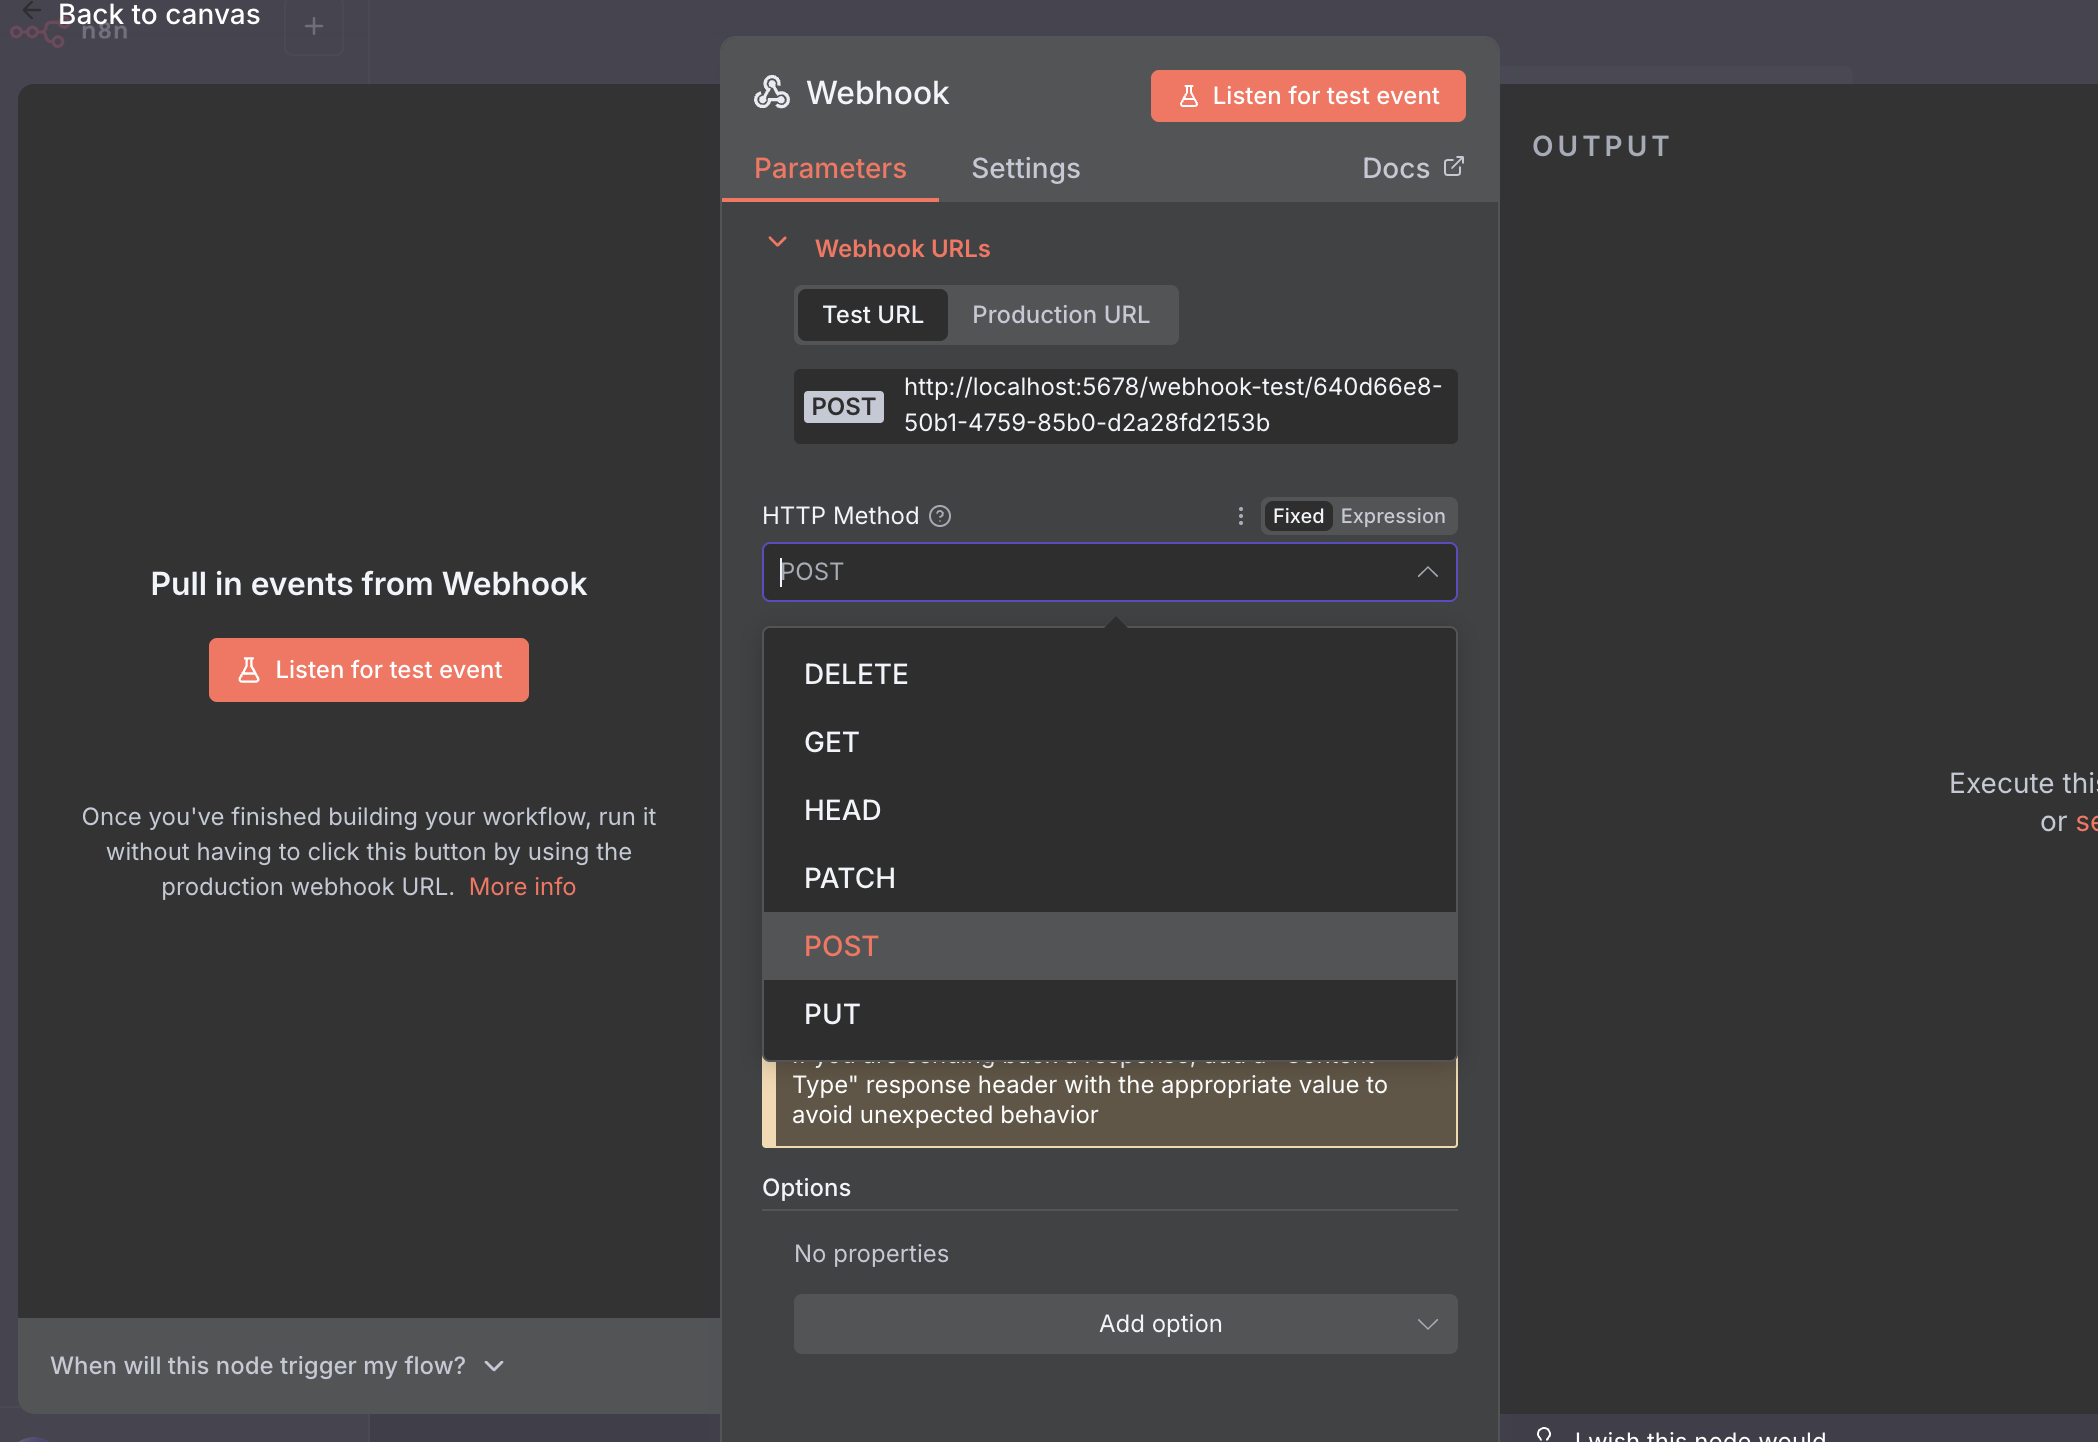This screenshot has width=2098, height=1442.
Task: Click the Docs external link icon
Action: click(x=1454, y=167)
